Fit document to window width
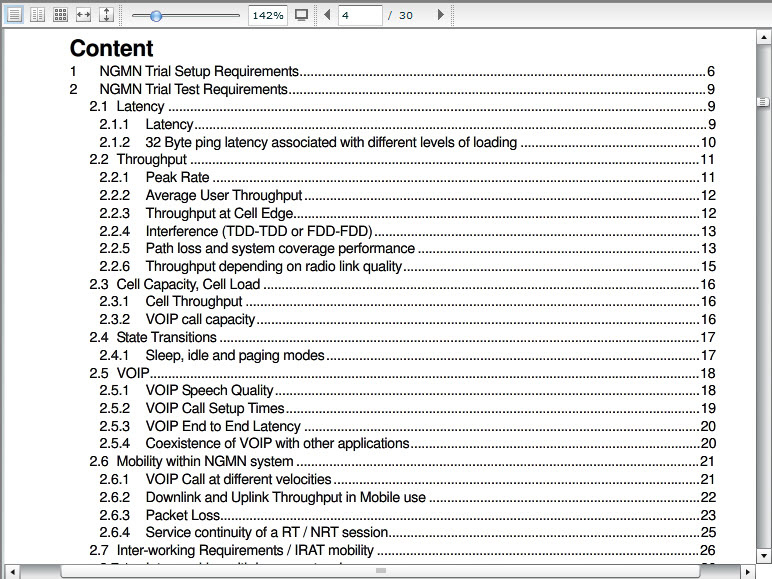This screenshot has height=579, width=772. (83, 15)
